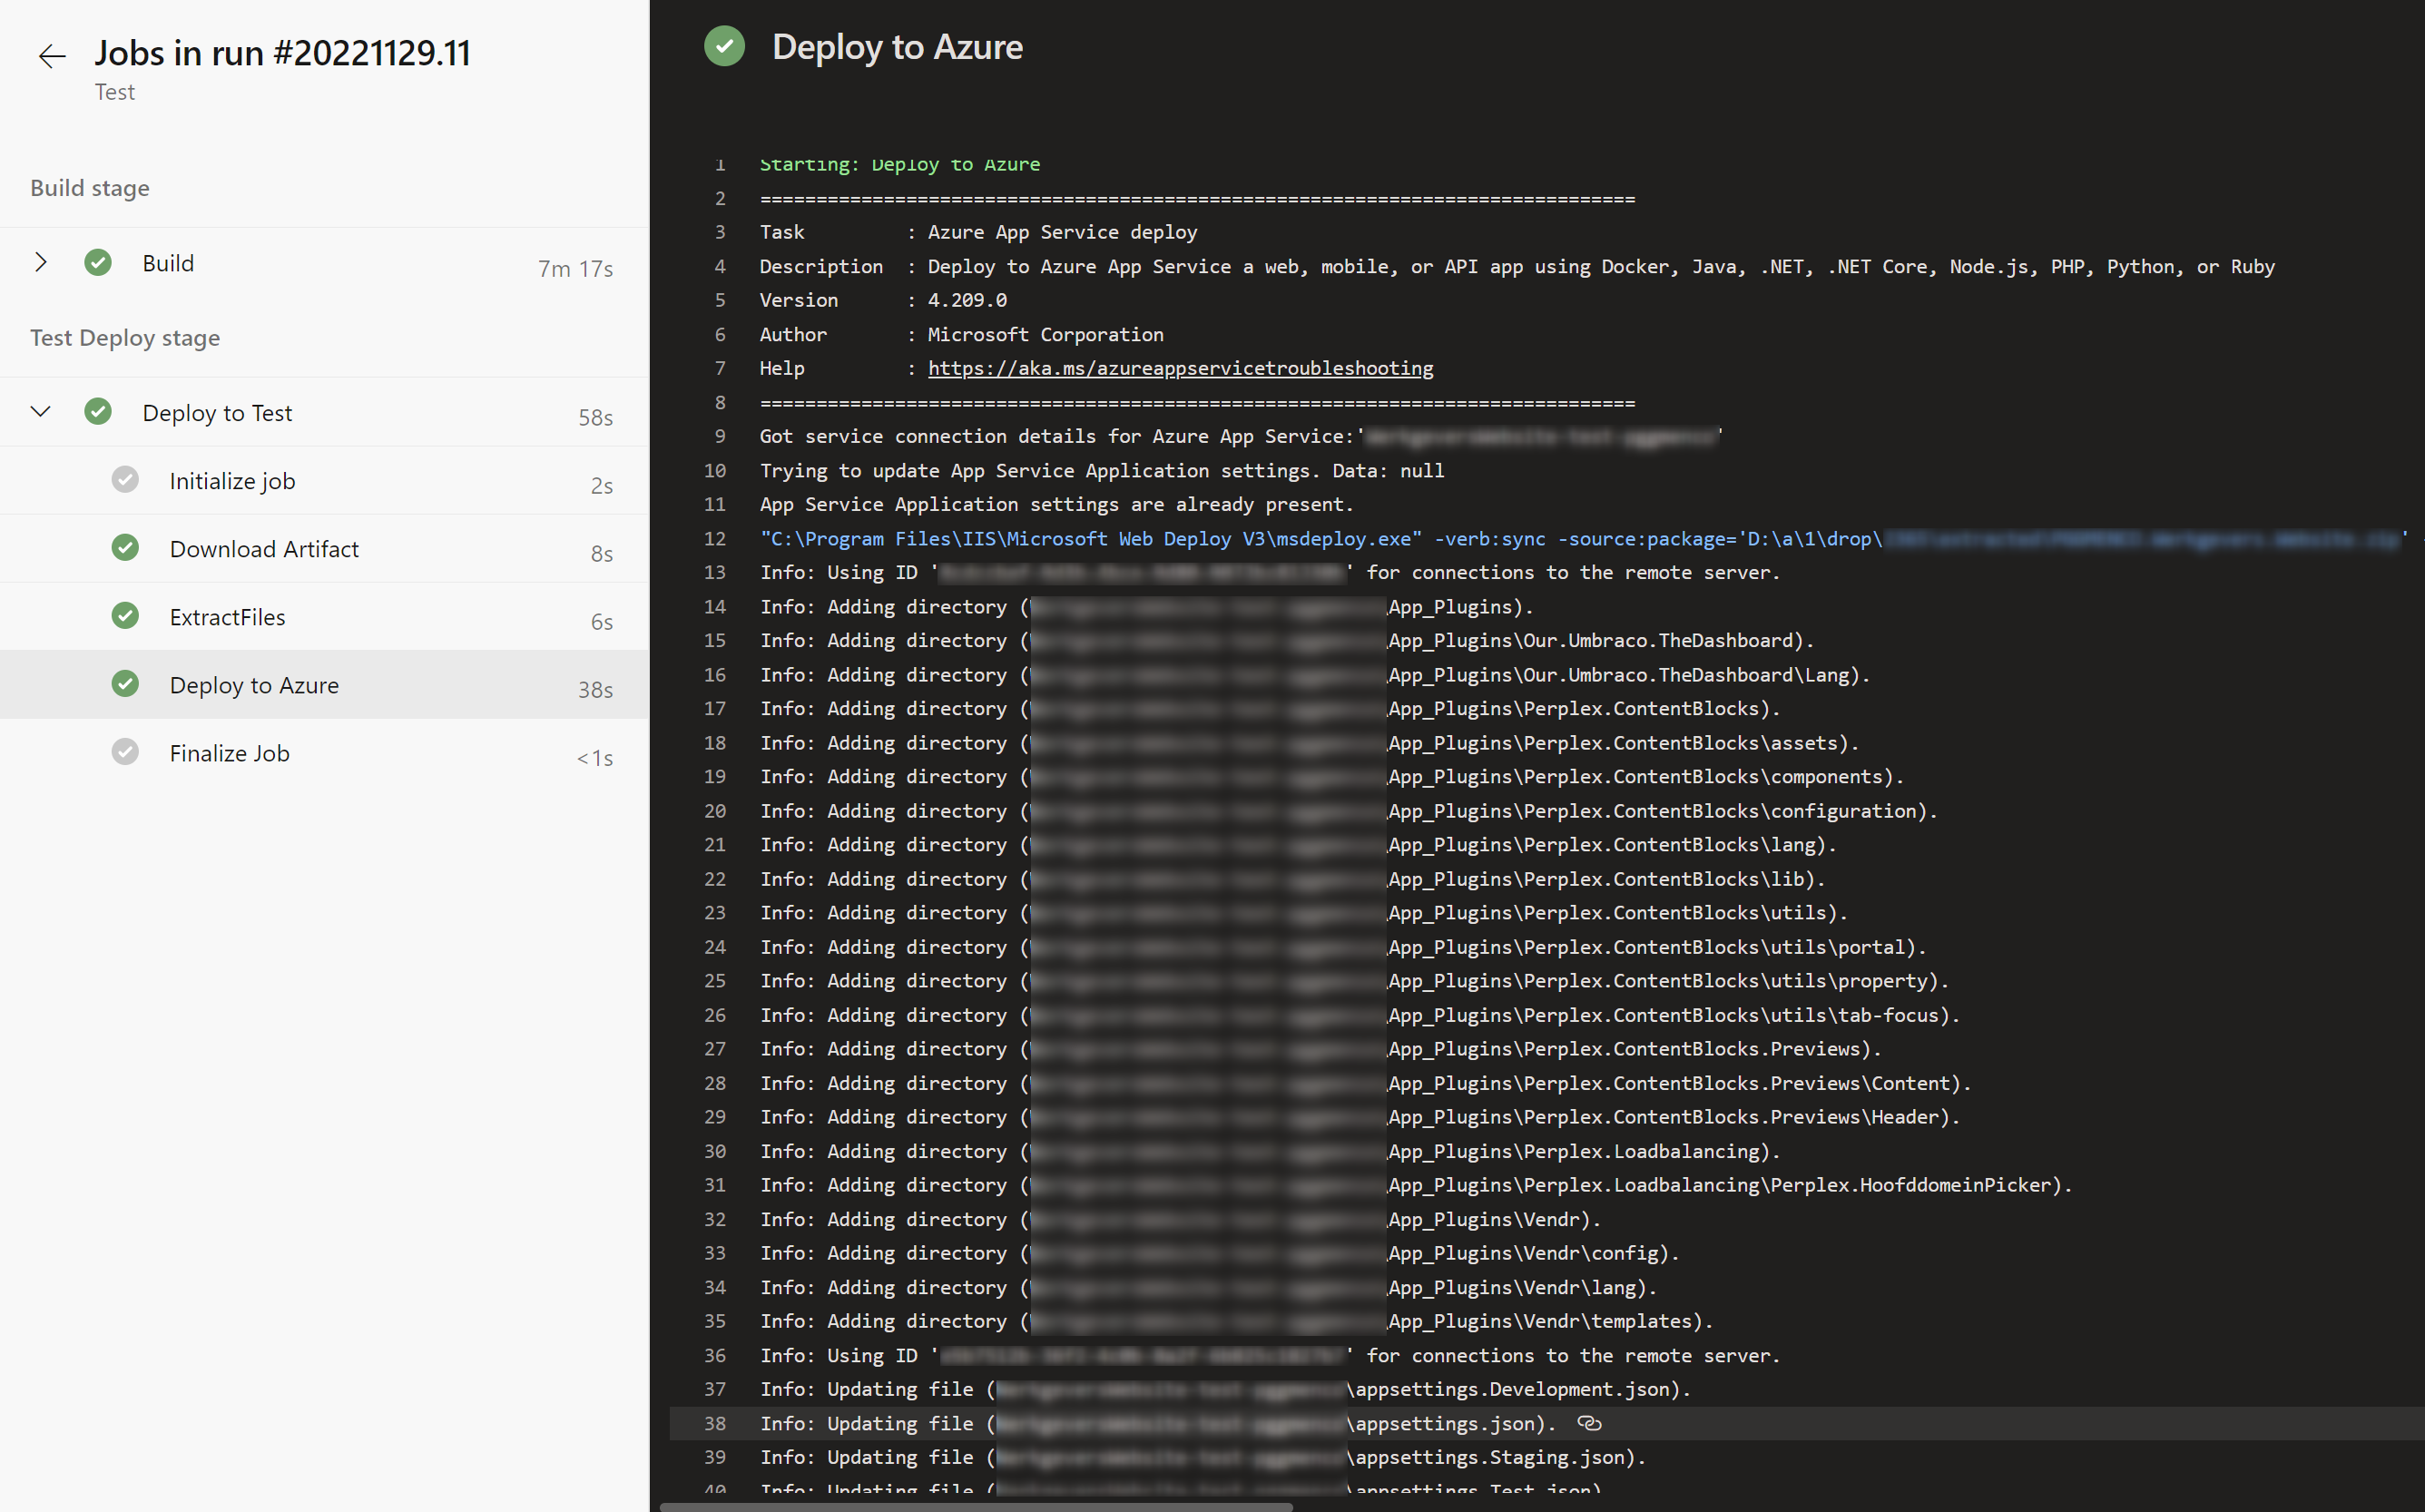Click the 'Starting: Deploy to Azure' log line
Viewport: 2425px width, 1512px height.
tap(899, 164)
